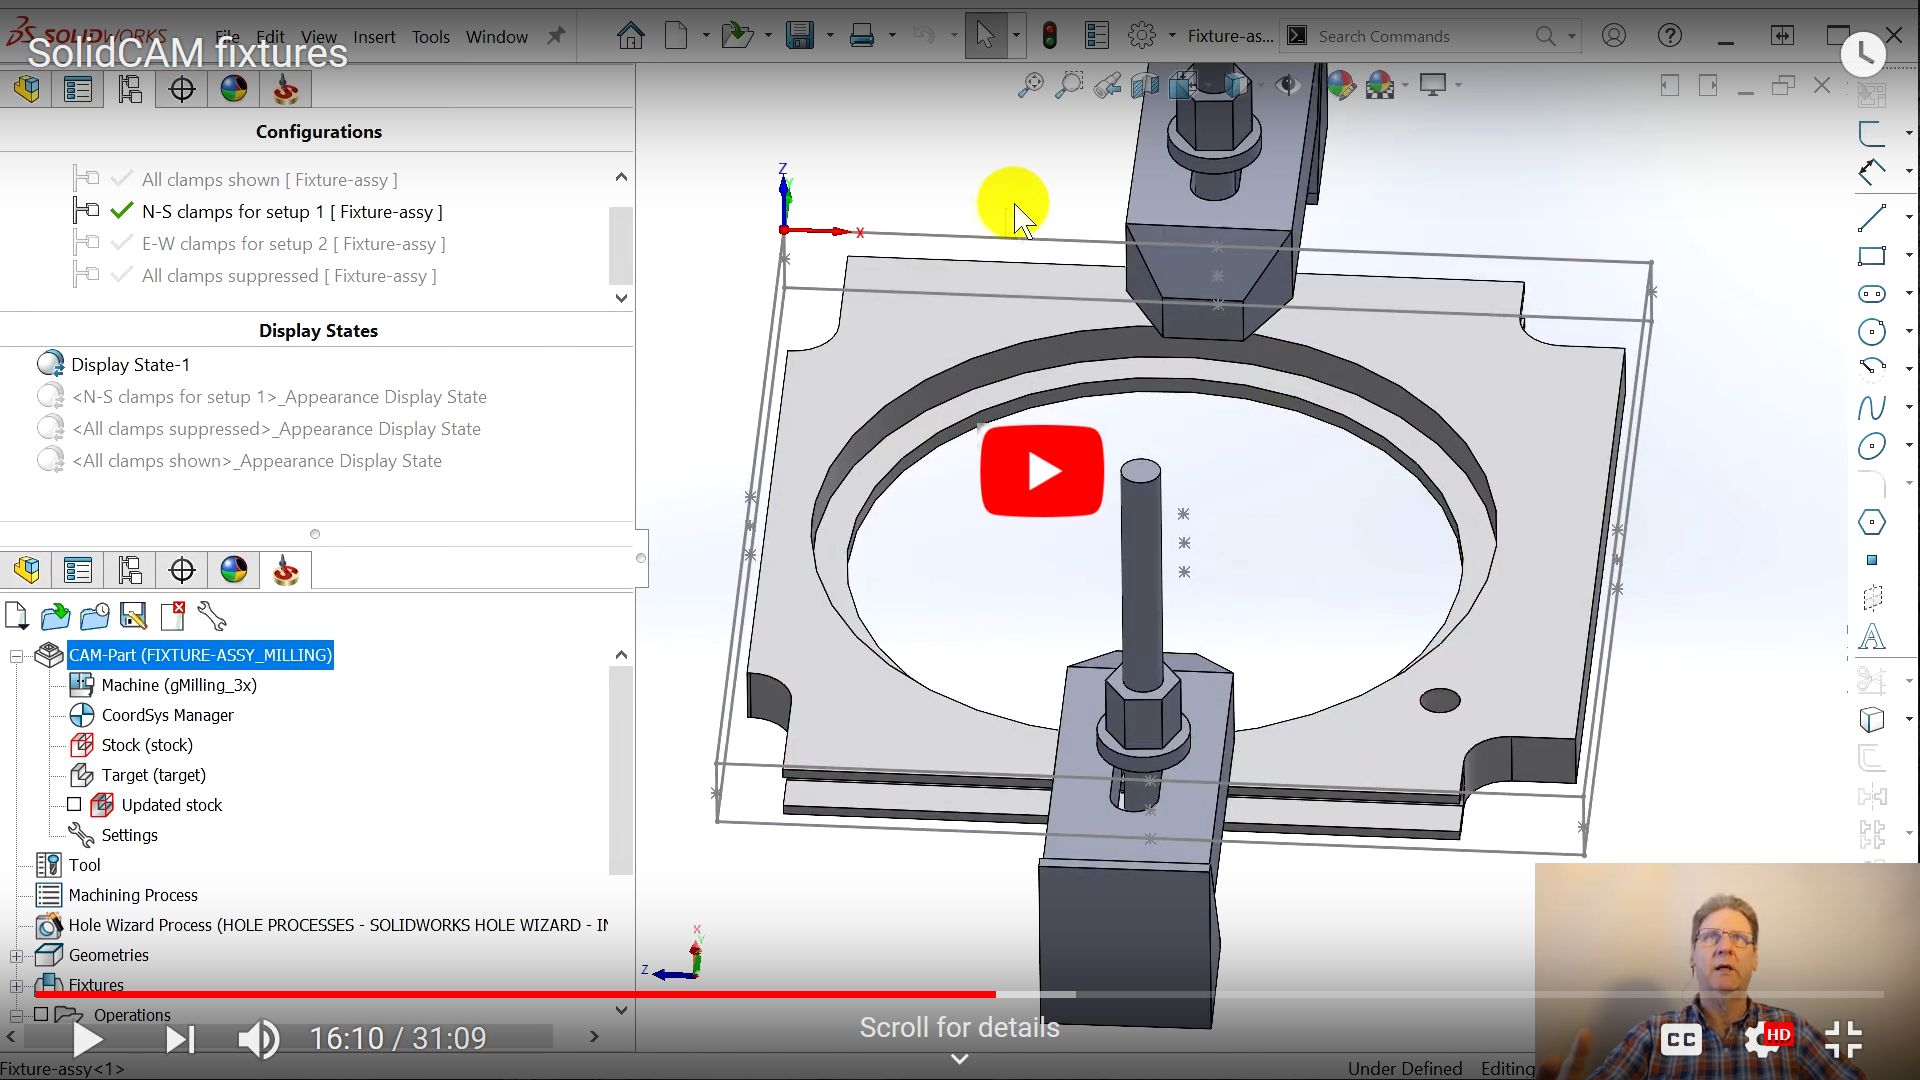The image size is (1920, 1080).
Task: Click the New document icon
Action: tap(677, 36)
